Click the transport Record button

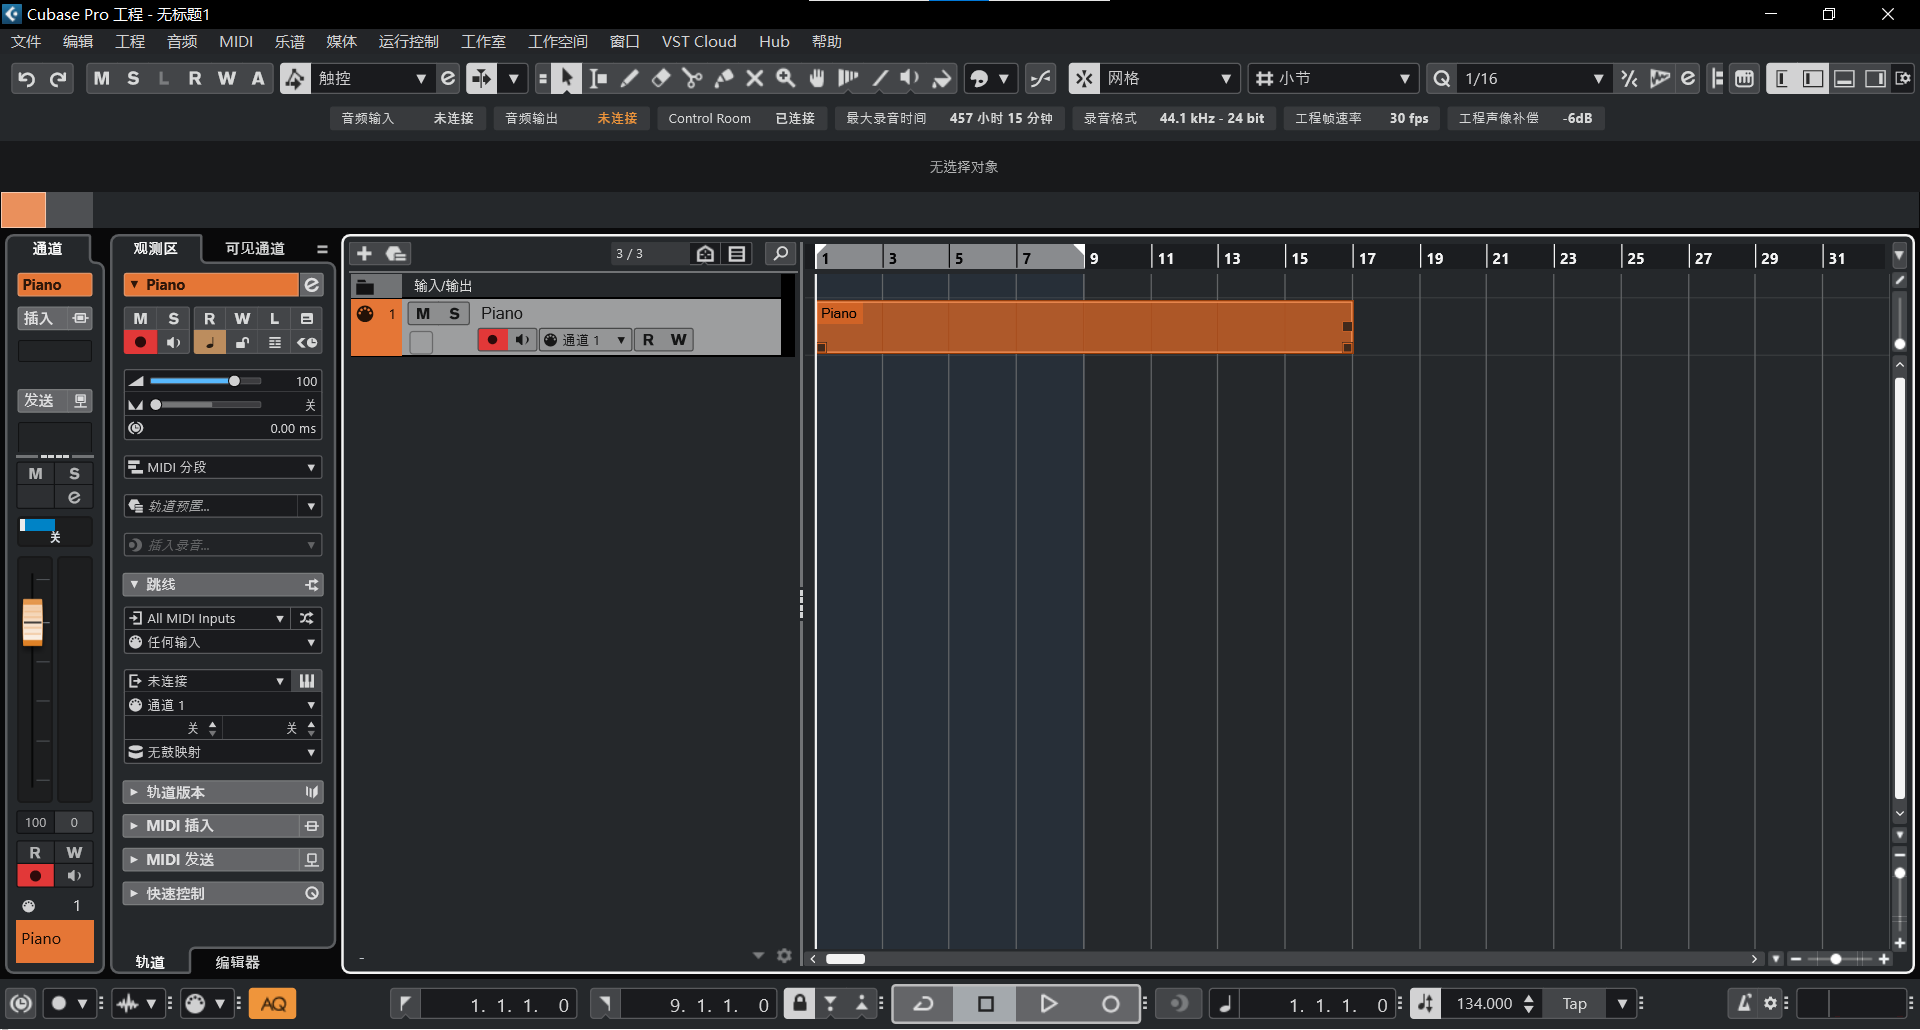[1110, 1004]
